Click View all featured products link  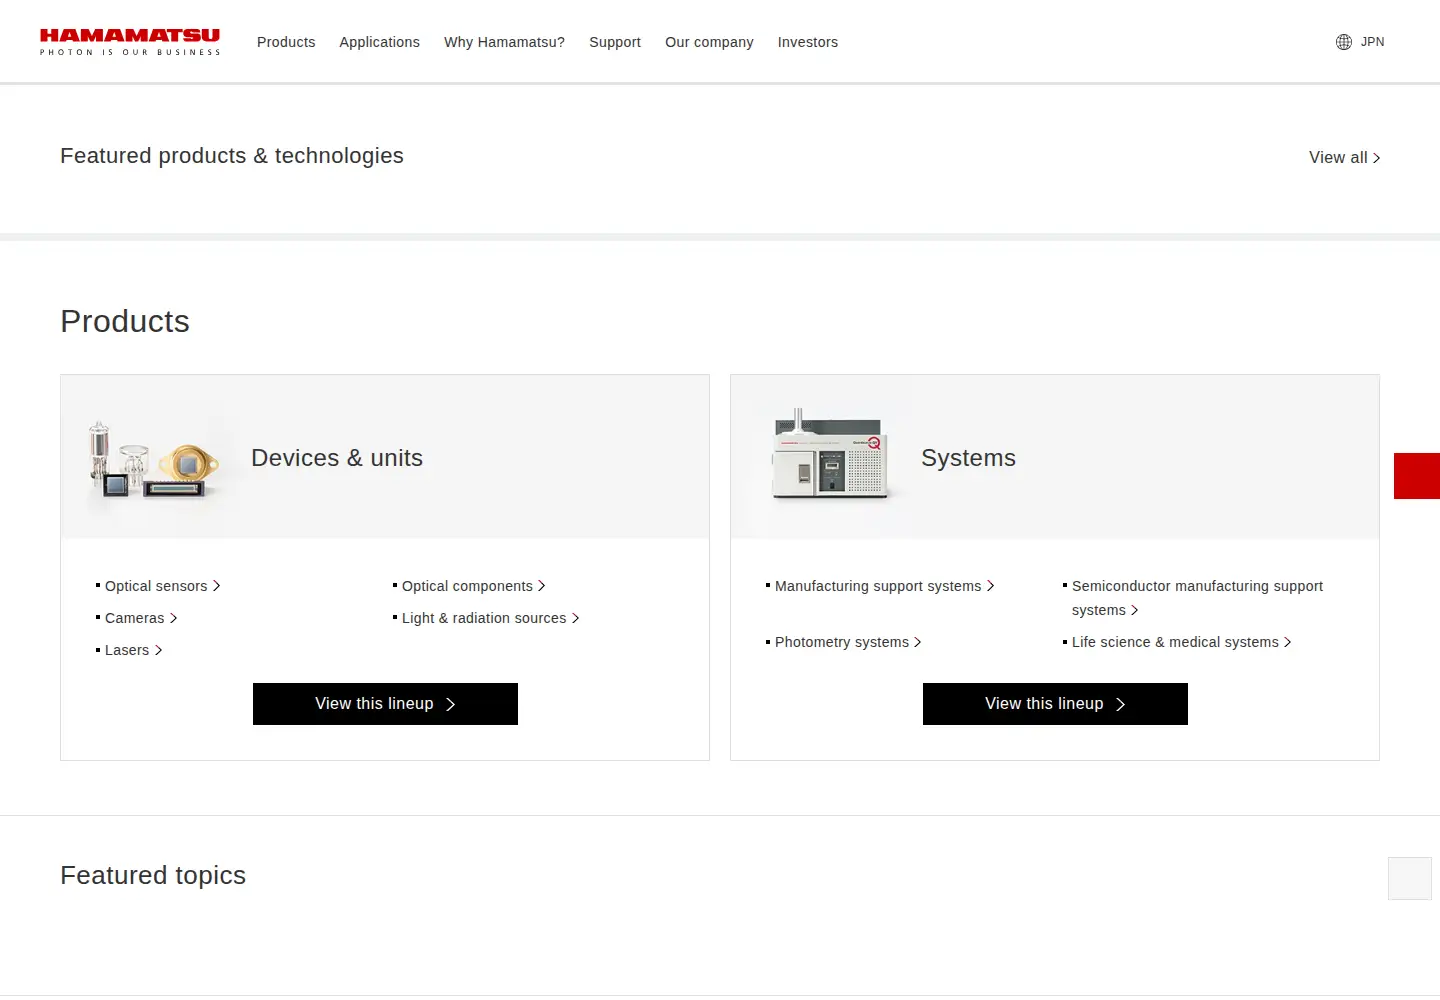pyautogui.click(x=1344, y=158)
